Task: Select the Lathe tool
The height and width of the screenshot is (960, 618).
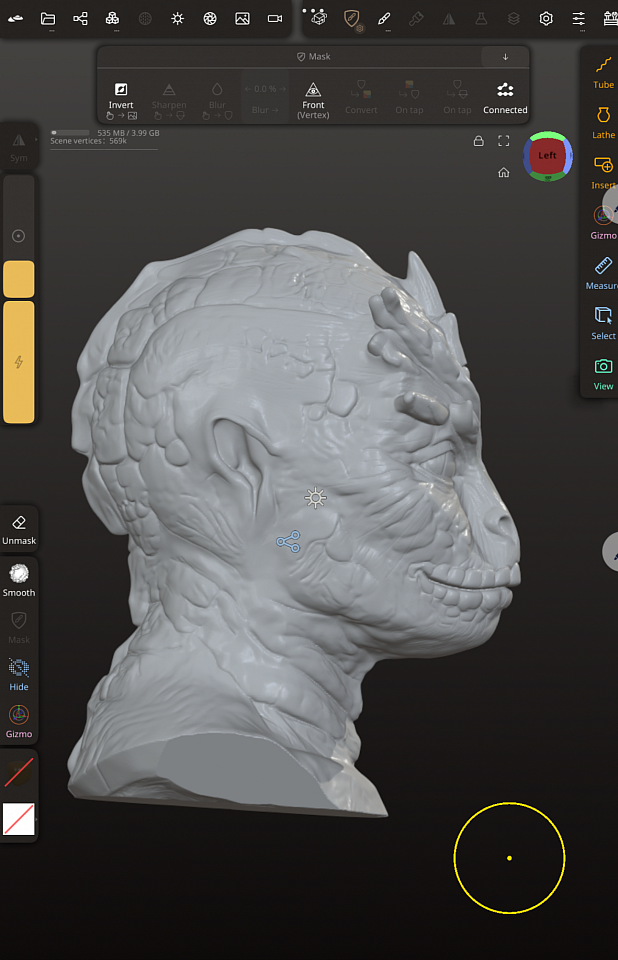Action: pyautogui.click(x=603, y=121)
